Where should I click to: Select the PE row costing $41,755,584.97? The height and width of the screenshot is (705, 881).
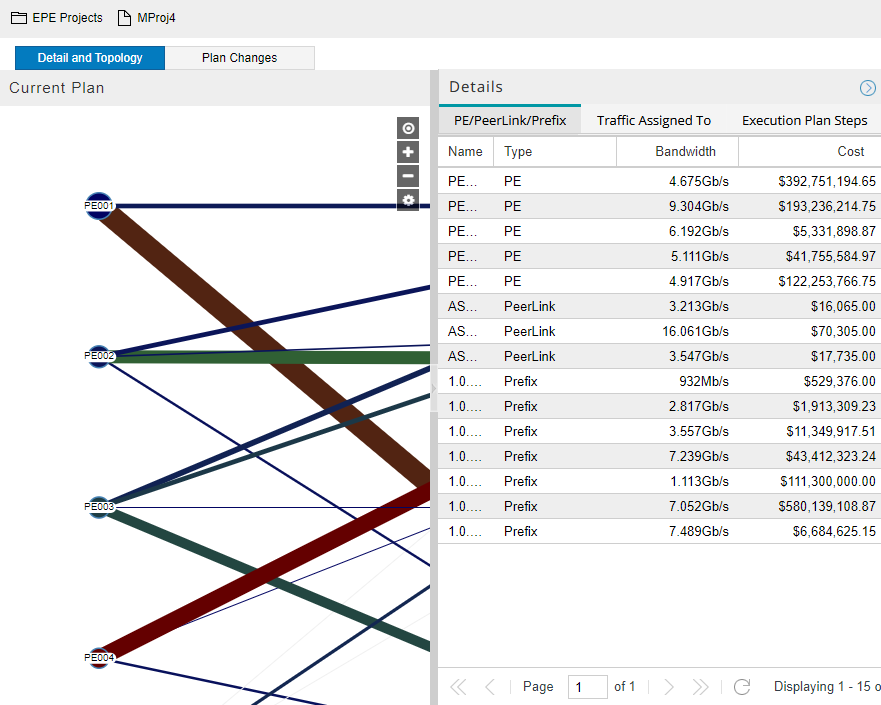[x=660, y=257]
